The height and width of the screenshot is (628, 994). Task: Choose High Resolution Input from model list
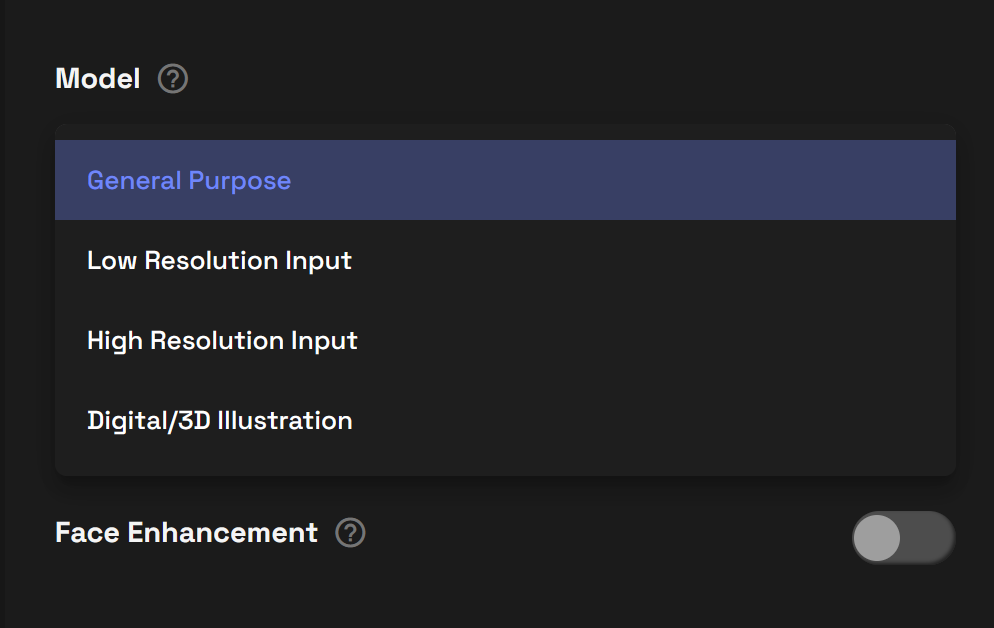click(x=505, y=340)
